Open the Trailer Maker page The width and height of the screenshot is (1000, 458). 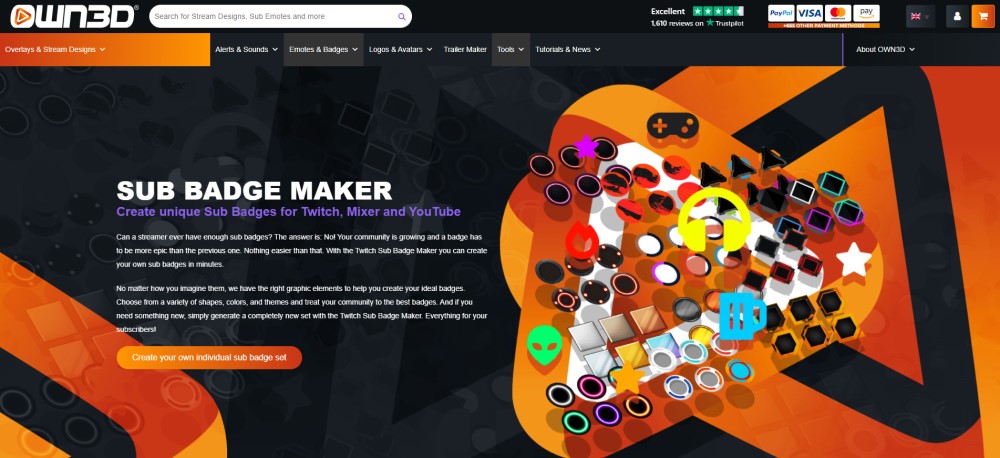click(x=465, y=49)
